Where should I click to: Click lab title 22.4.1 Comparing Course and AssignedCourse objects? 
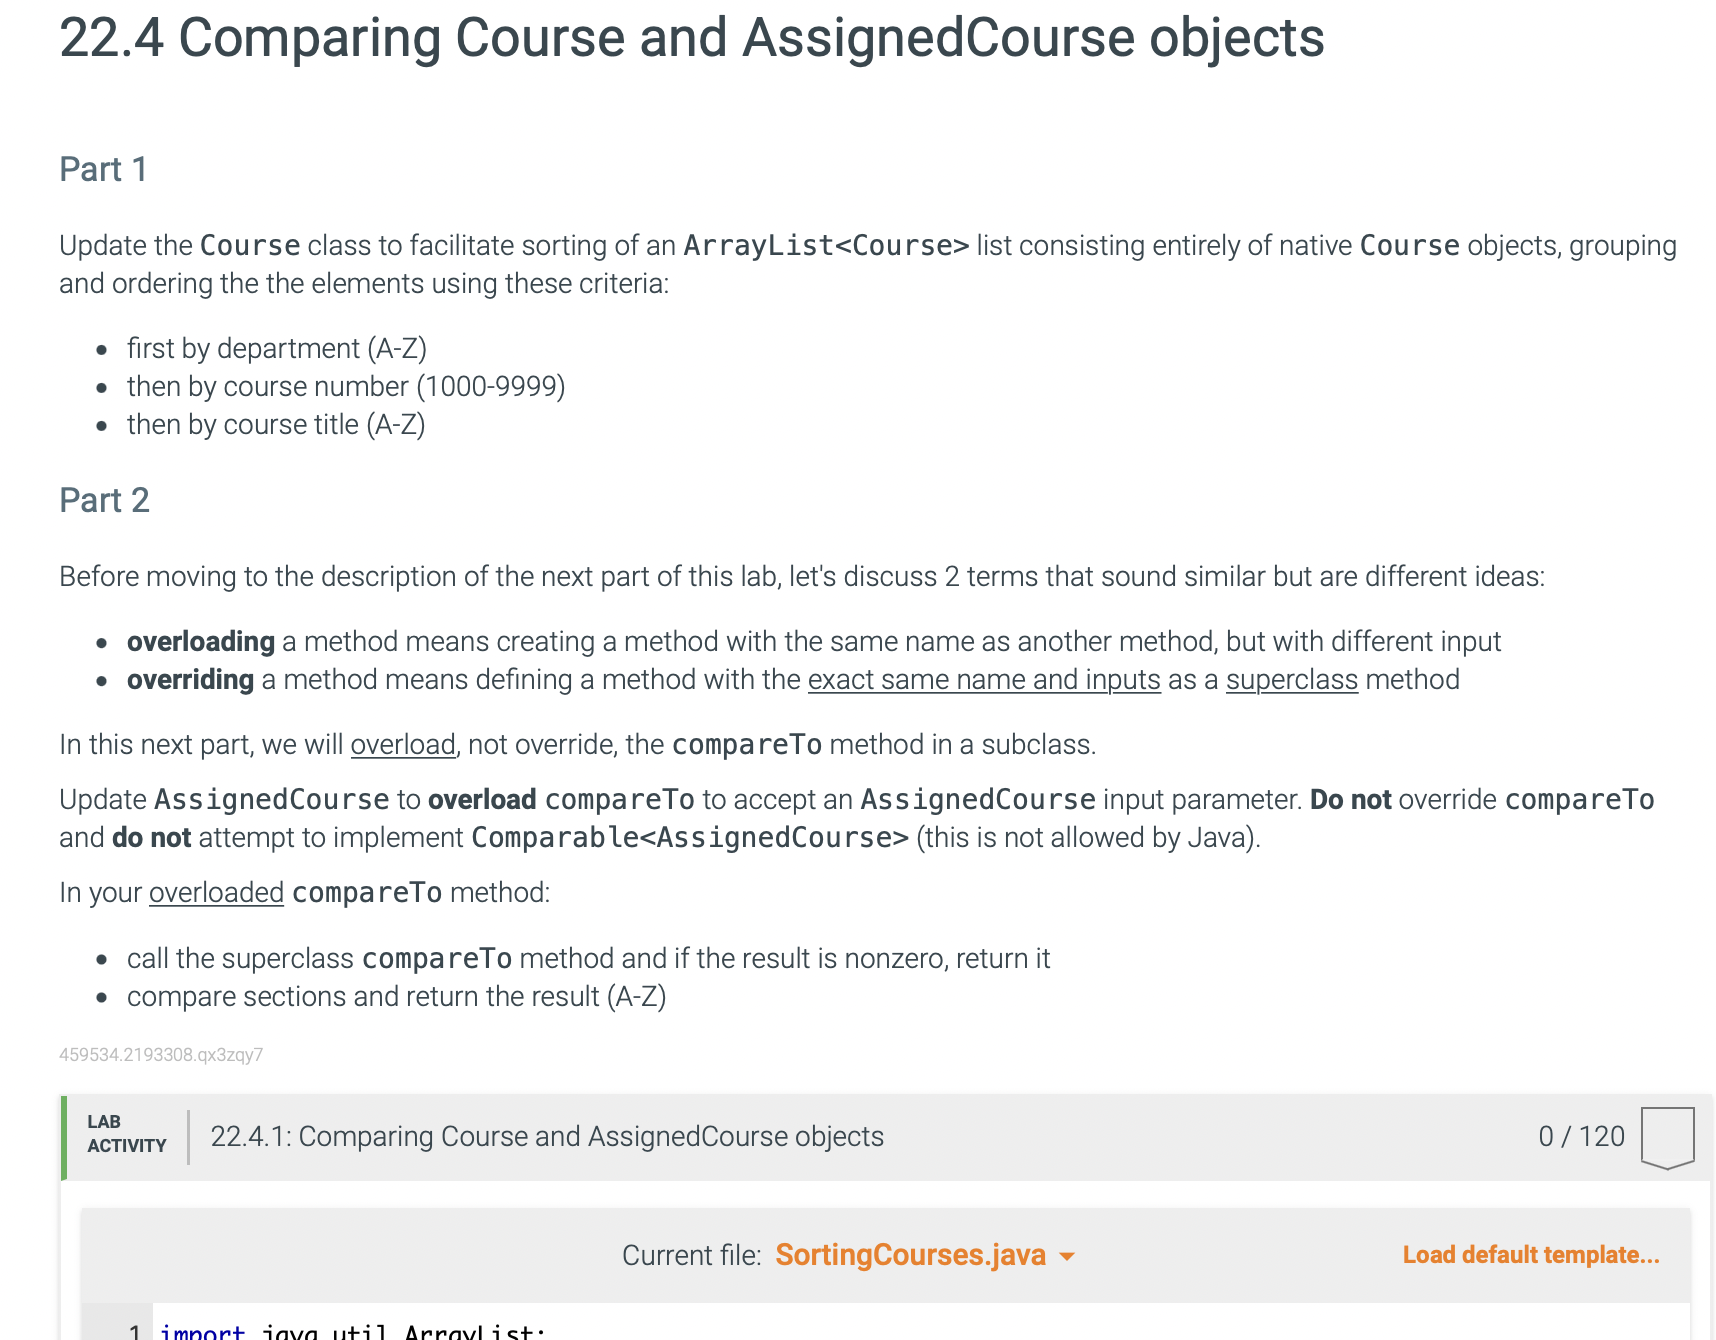coord(546,1136)
